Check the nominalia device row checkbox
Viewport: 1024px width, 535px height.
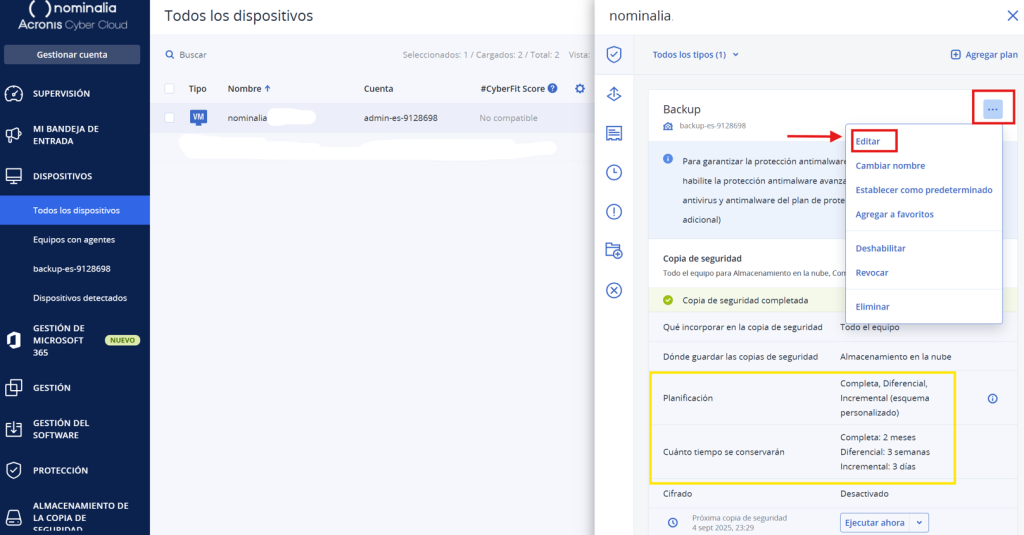[x=169, y=118]
